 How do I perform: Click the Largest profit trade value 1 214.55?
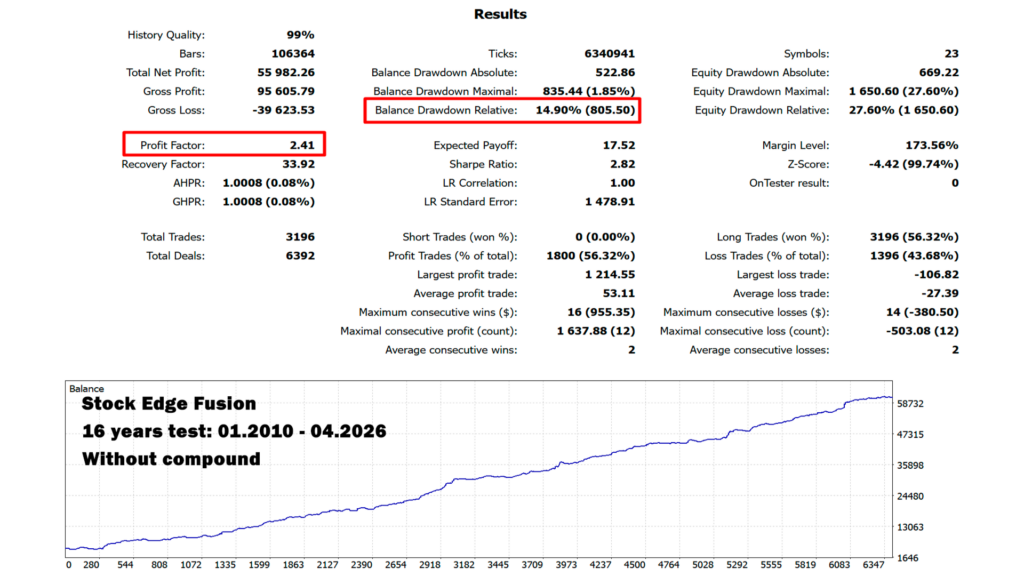[610, 275]
